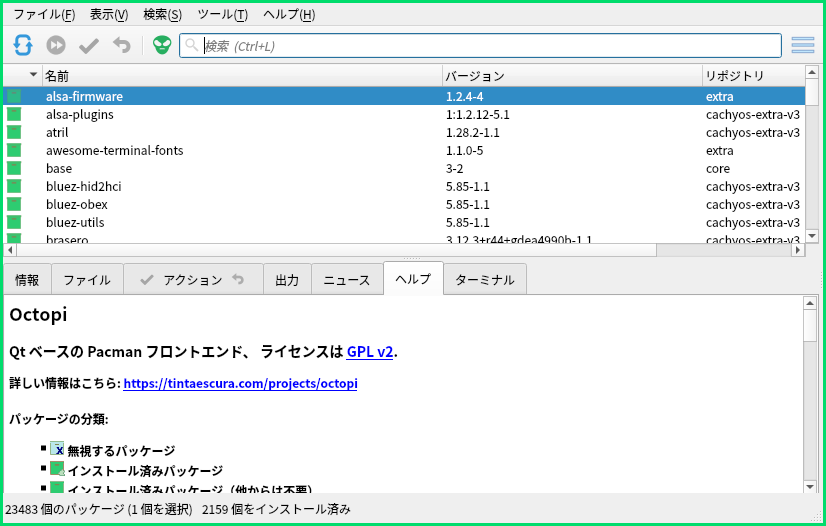The width and height of the screenshot is (826, 526).
Task: Click the sync database refresh icon
Action: (23, 45)
